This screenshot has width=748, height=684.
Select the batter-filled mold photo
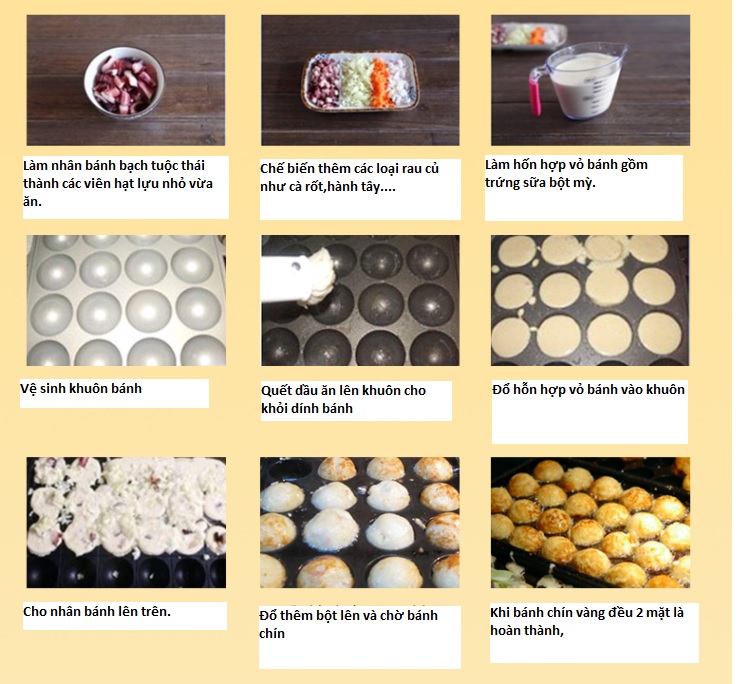[590, 301]
